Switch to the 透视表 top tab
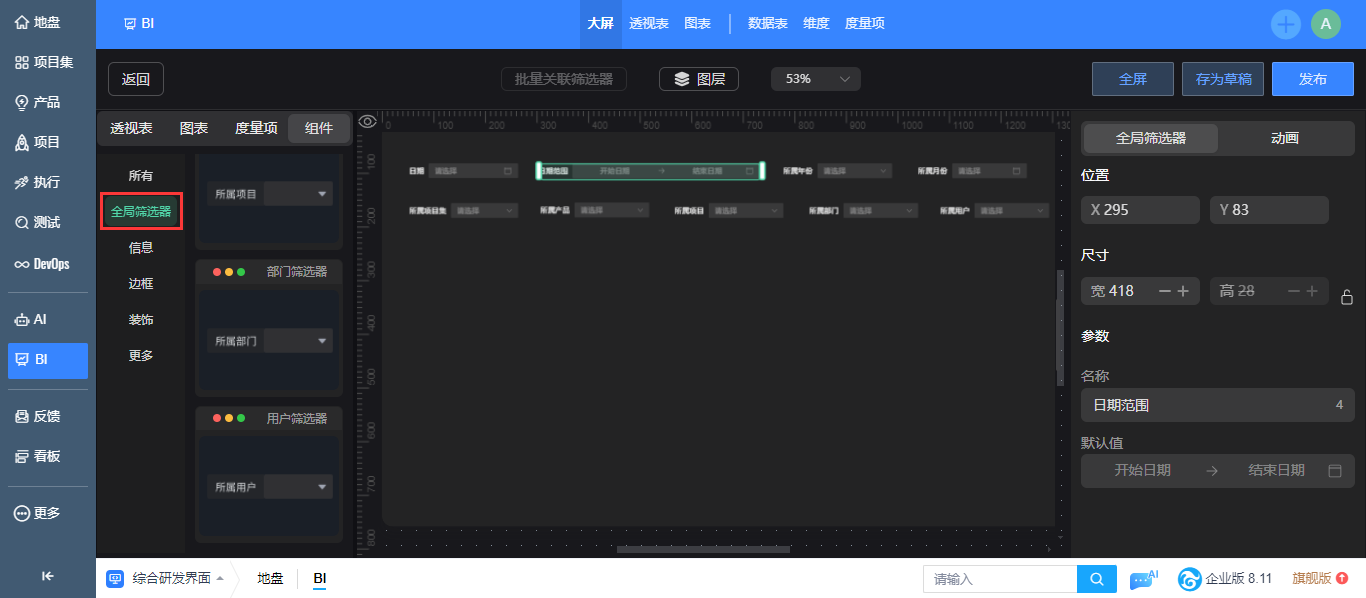 pyautogui.click(x=649, y=24)
